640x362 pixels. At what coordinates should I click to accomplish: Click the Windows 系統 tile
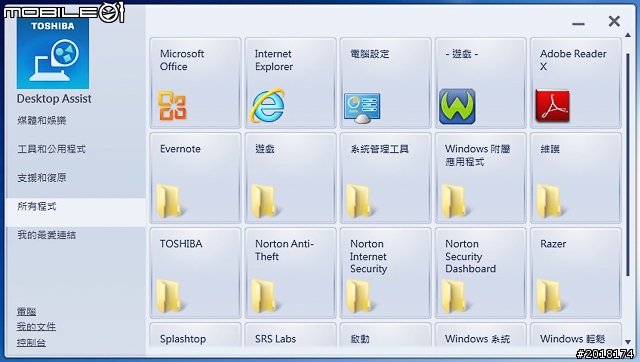tap(481, 335)
